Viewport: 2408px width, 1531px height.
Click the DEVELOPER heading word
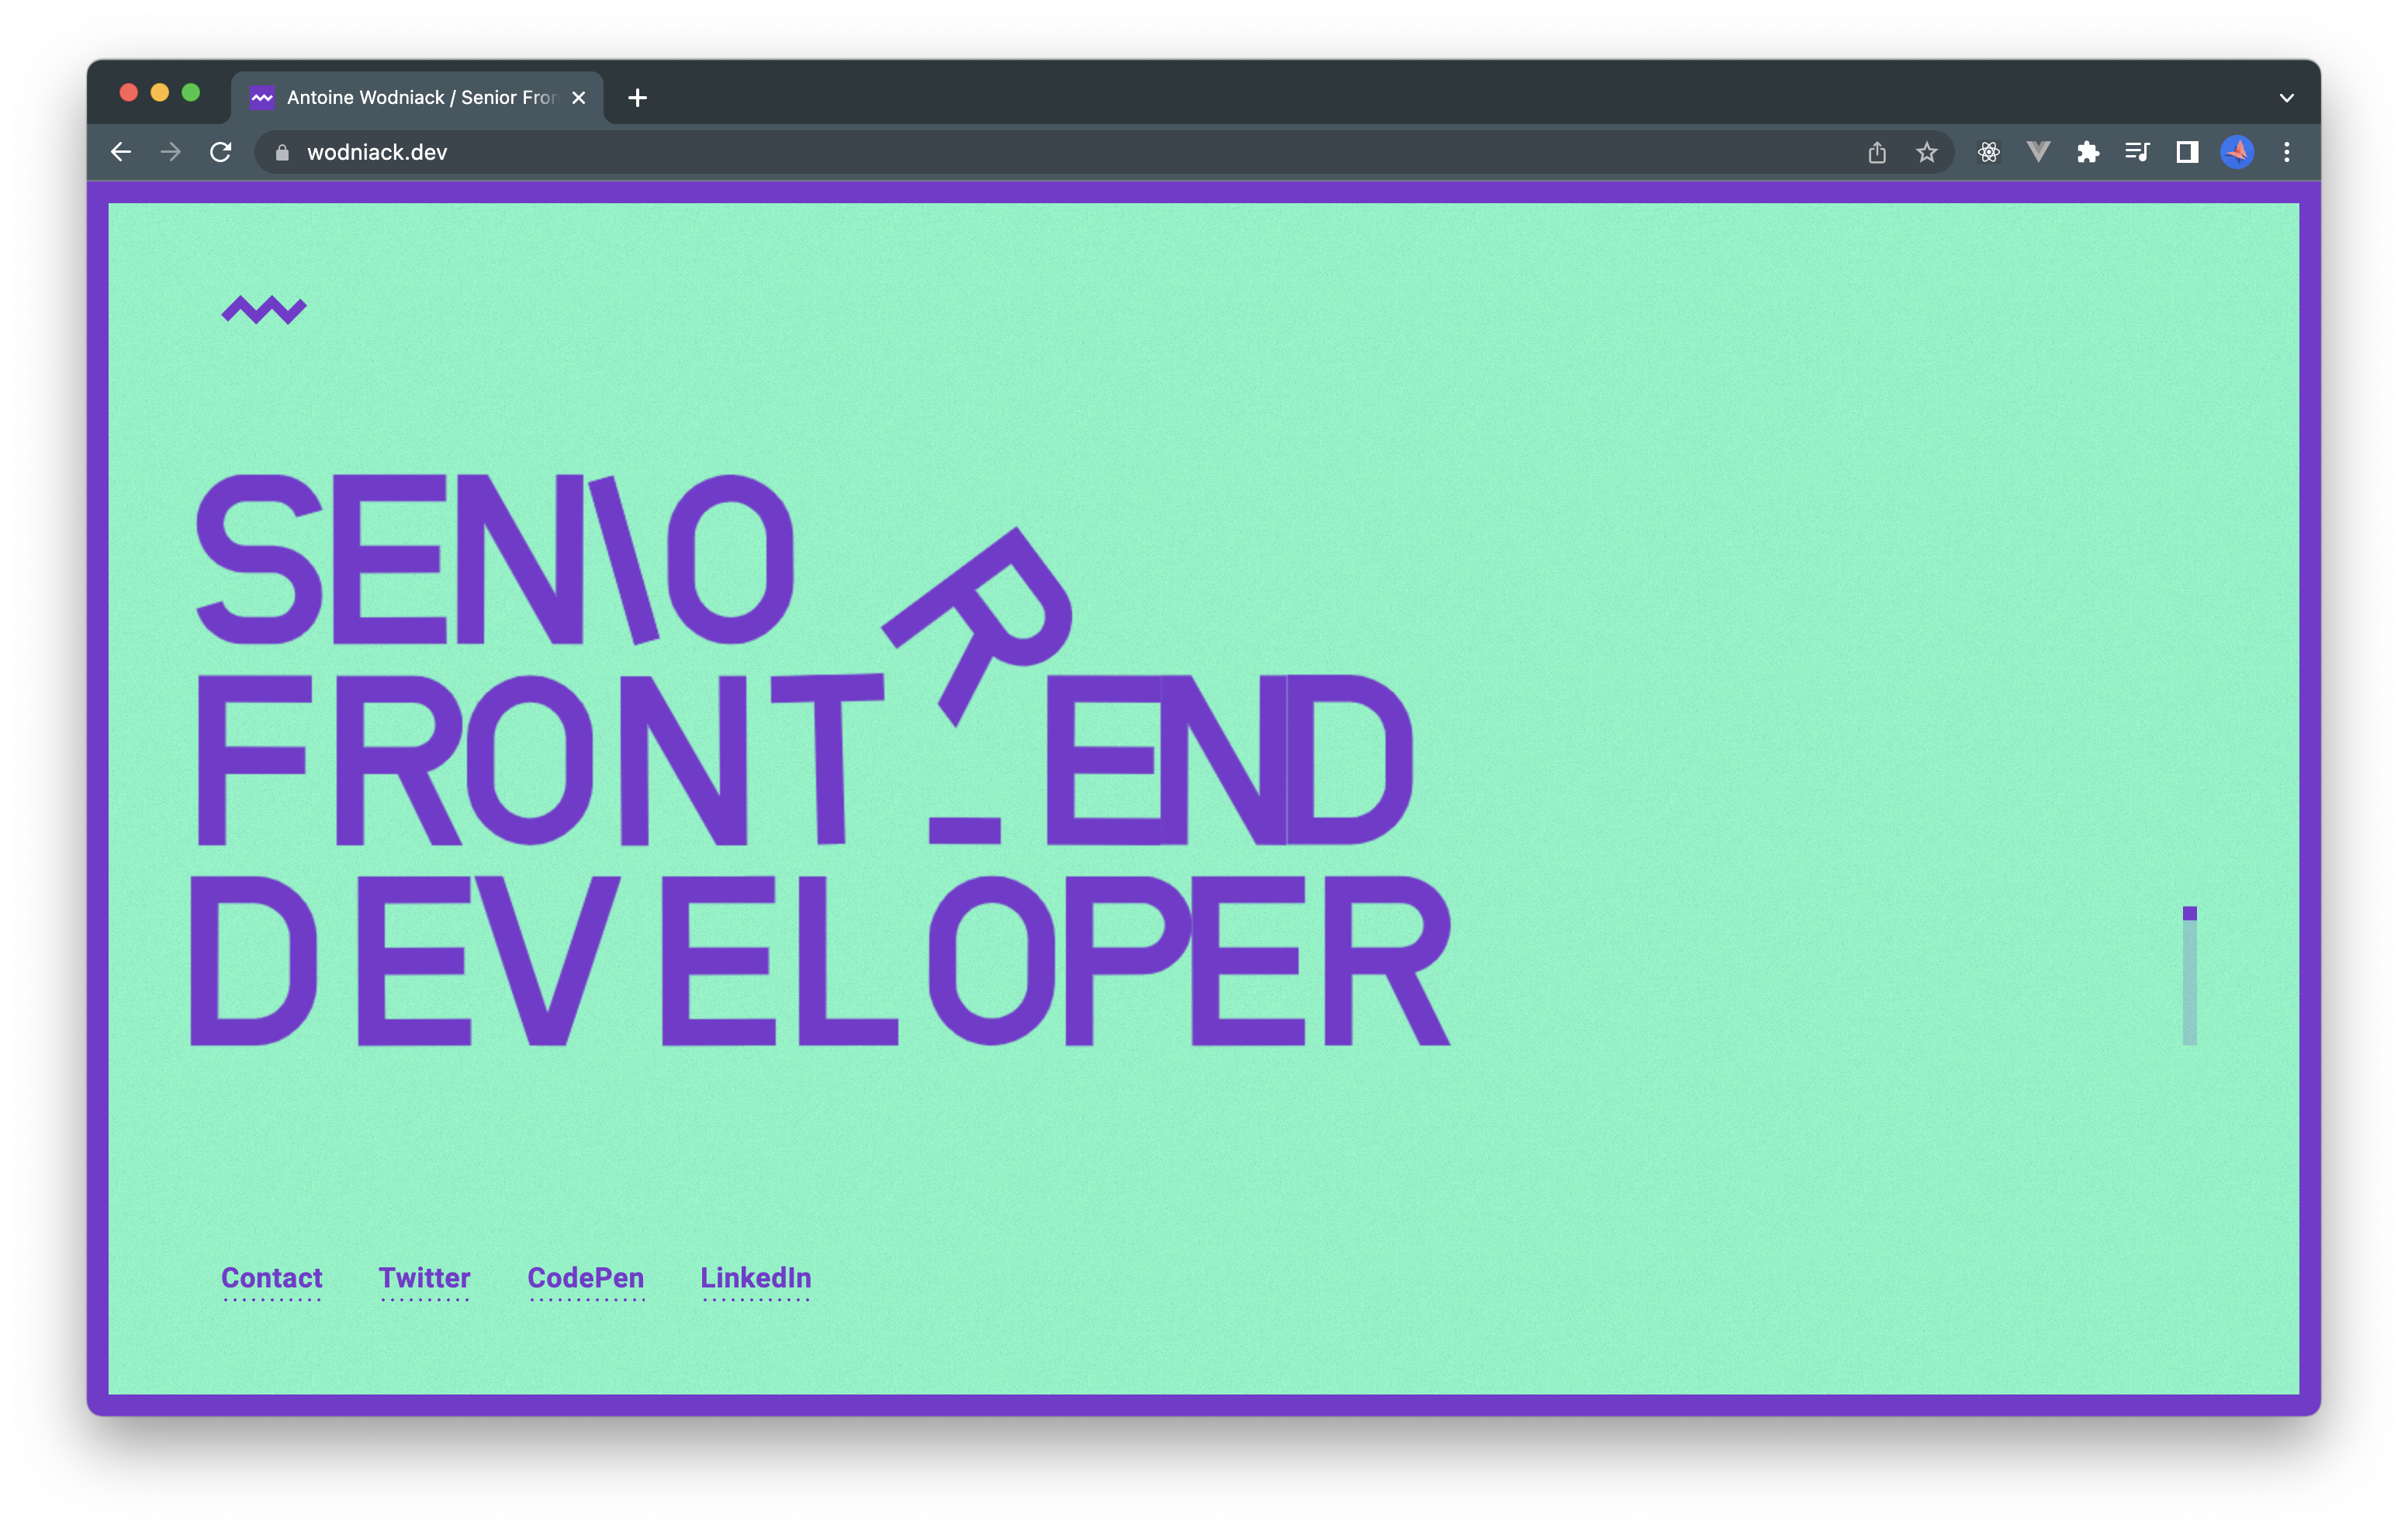(x=820, y=960)
